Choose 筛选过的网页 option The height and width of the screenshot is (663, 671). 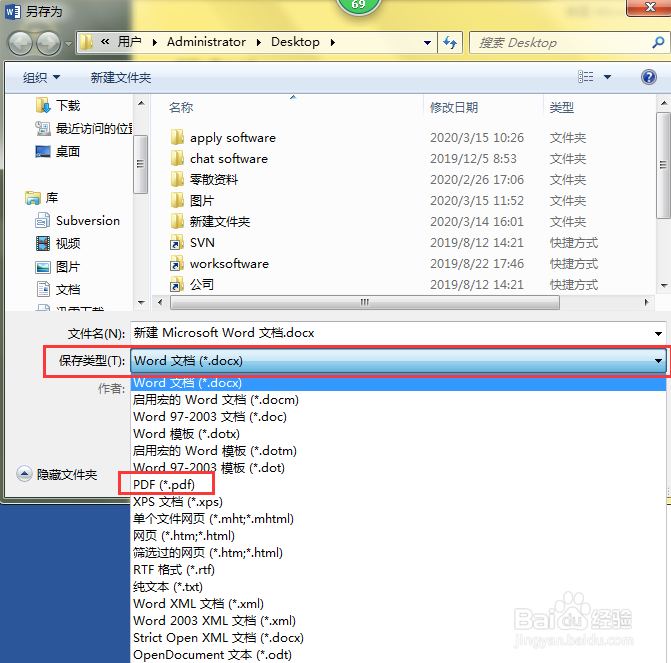point(398,553)
